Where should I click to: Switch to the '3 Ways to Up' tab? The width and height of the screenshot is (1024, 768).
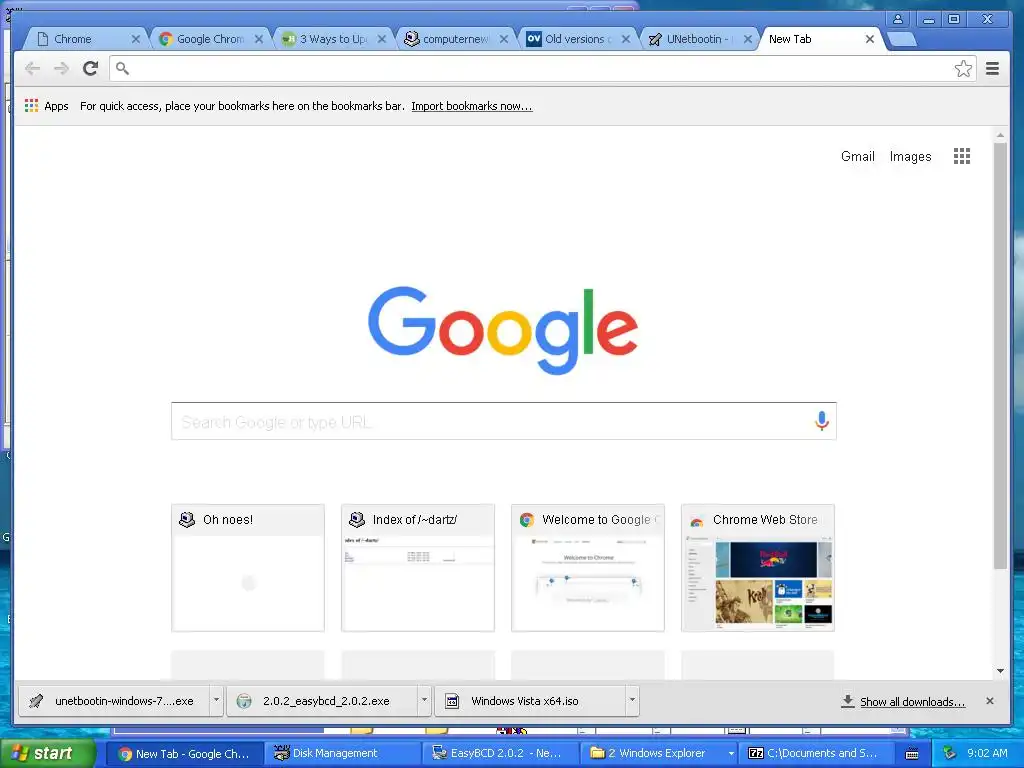[x=333, y=39]
